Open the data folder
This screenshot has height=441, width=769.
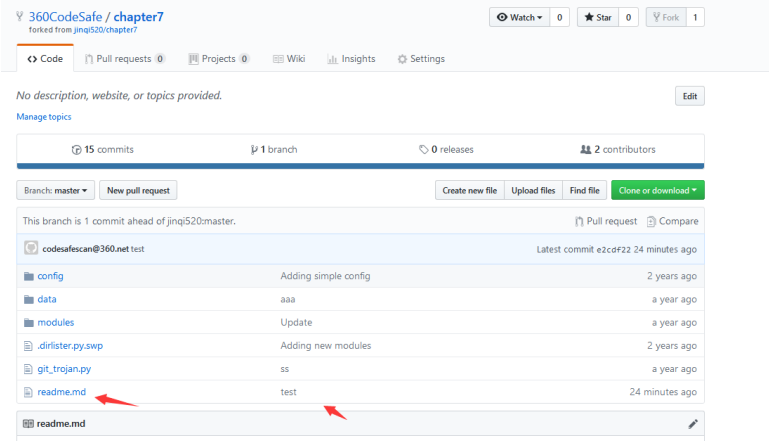47,299
